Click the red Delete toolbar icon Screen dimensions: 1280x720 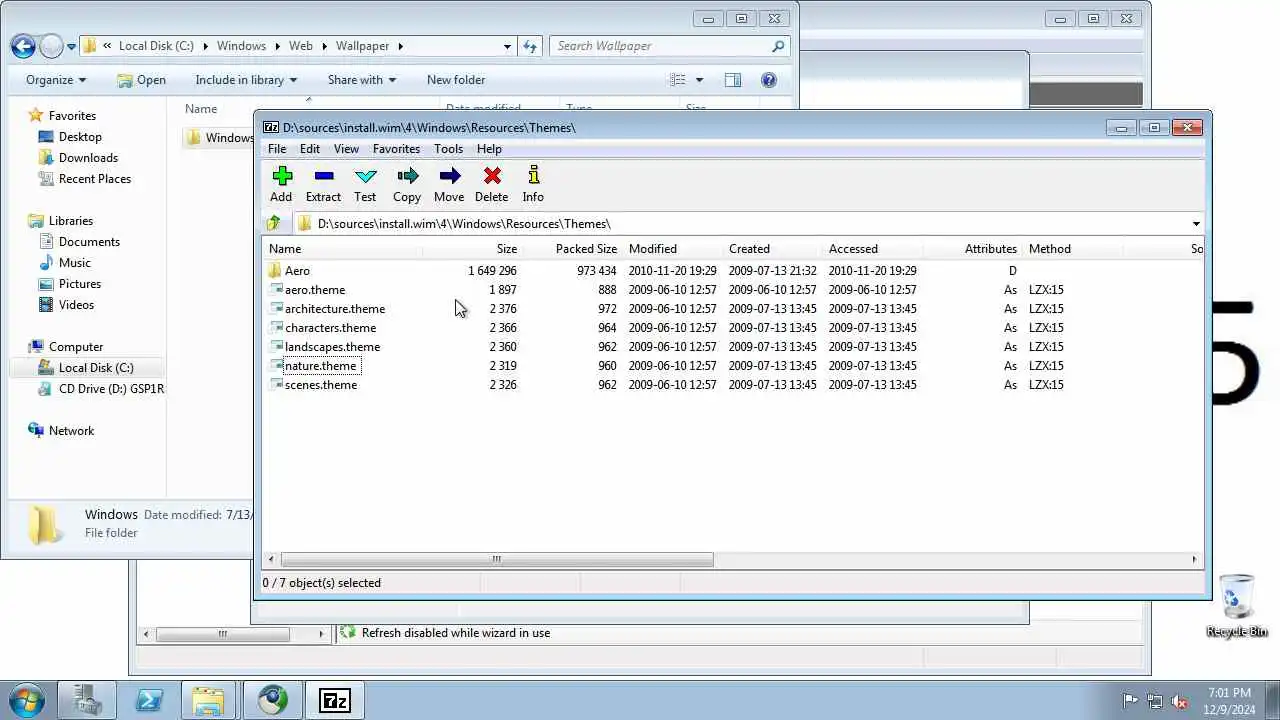click(x=491, y=176)
